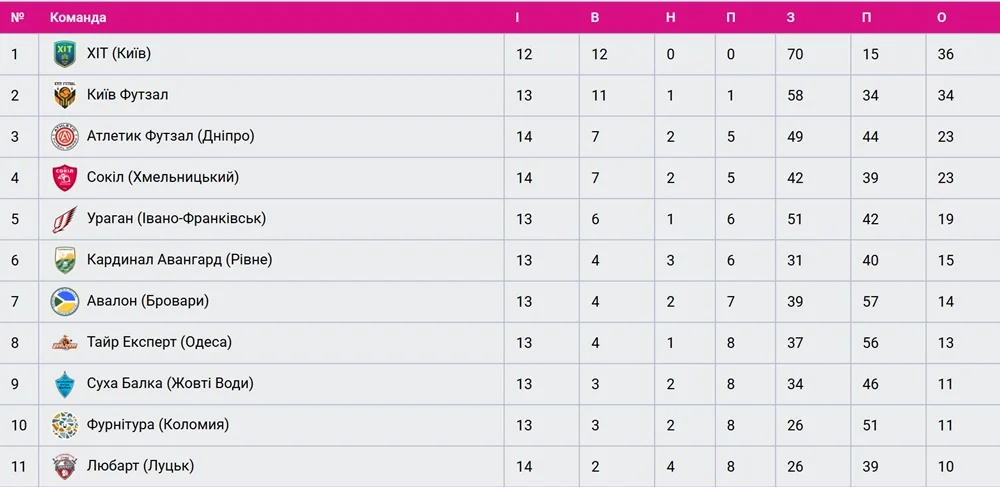The width and height of the screenshot is (1000, 487).
Task: Click the Київ Футзал team logo
Action: point(65,95)
